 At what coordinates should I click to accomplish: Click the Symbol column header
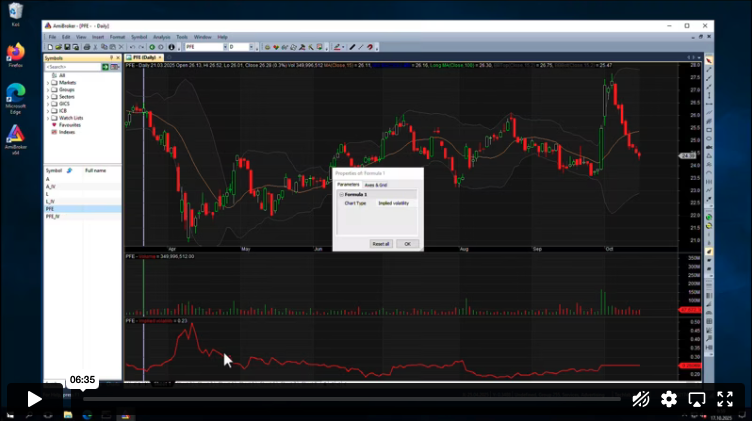[x=63, y=171]
